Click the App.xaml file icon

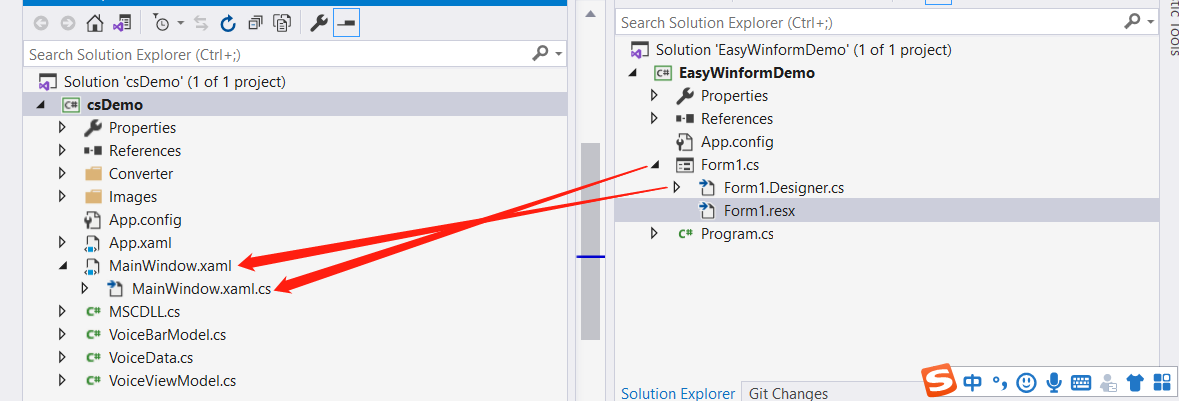(x=92, y=243)
